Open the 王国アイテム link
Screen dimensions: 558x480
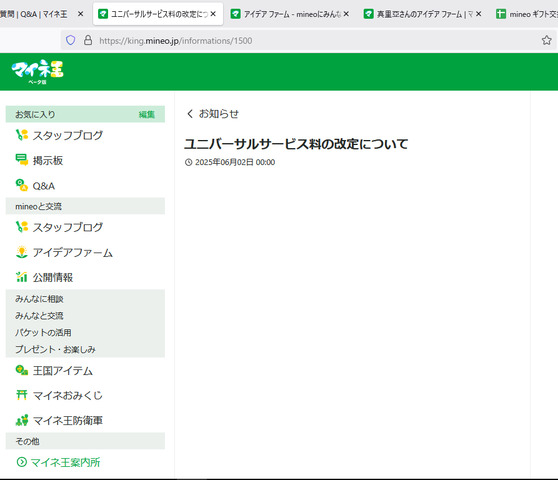click(63, 371)
